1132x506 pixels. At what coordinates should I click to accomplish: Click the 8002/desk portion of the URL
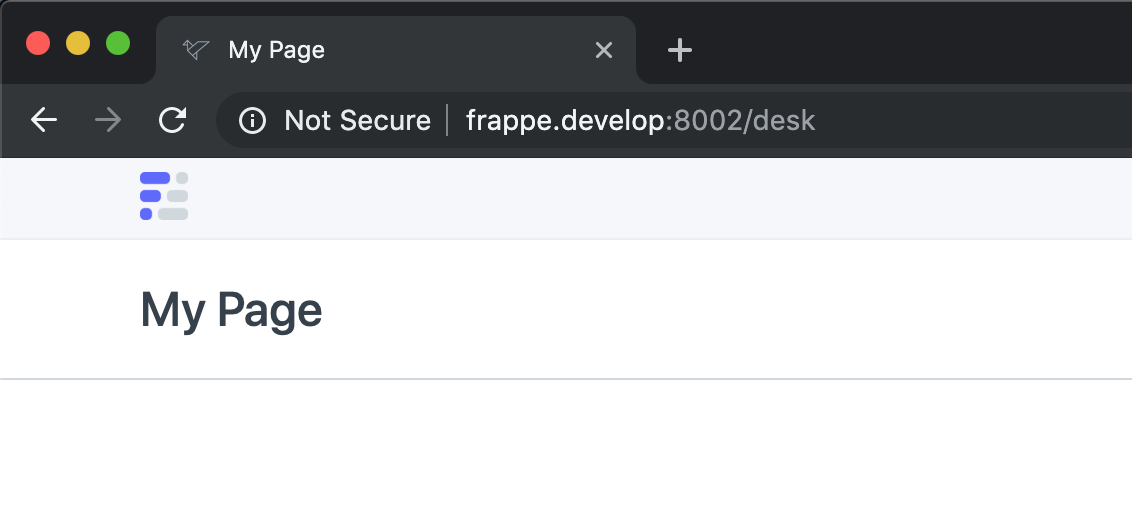pos(744,121)
